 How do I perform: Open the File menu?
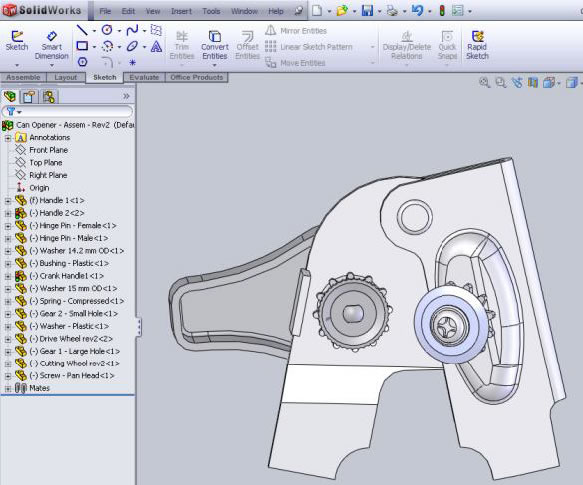point(105,11)
